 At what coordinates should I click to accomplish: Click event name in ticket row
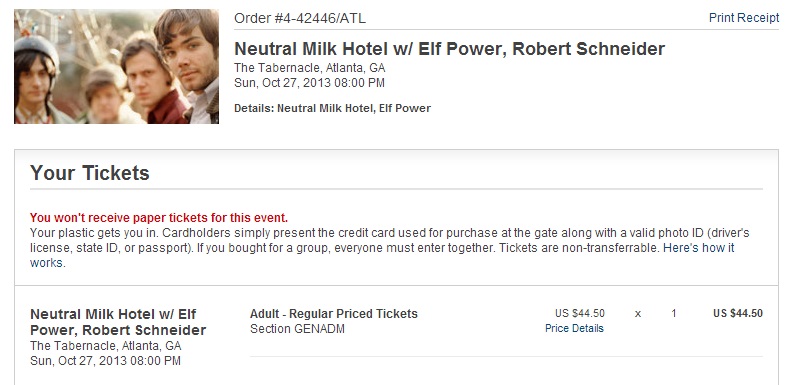coord(118,322)
